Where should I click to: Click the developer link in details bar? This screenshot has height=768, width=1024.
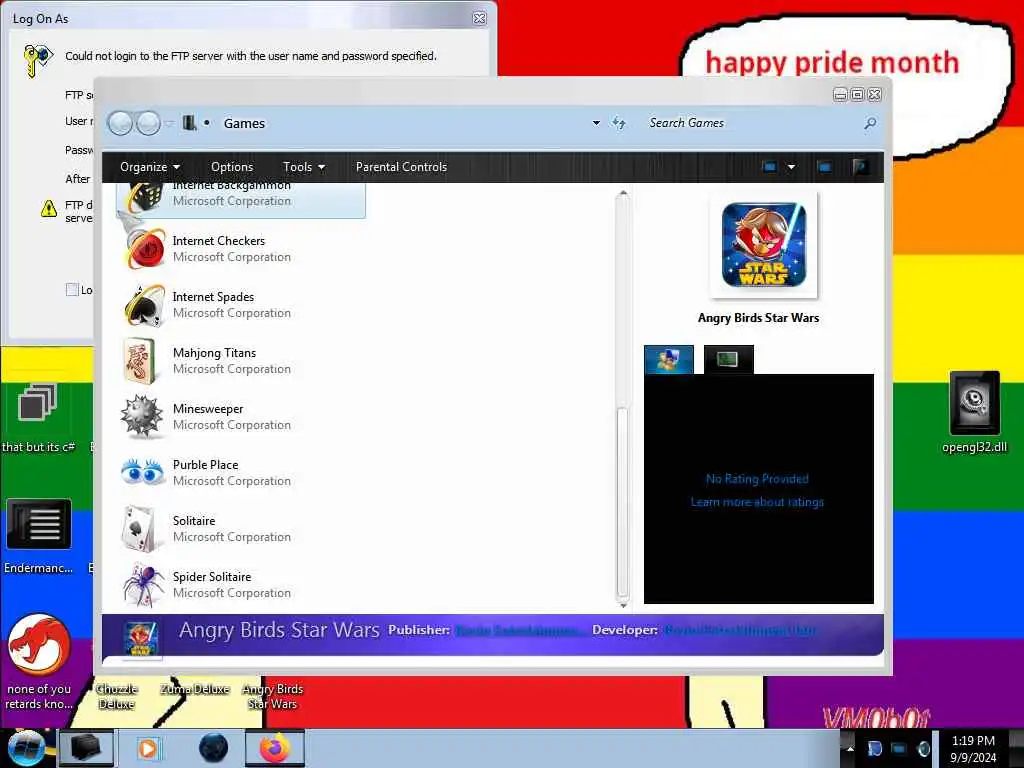[740, 630]
